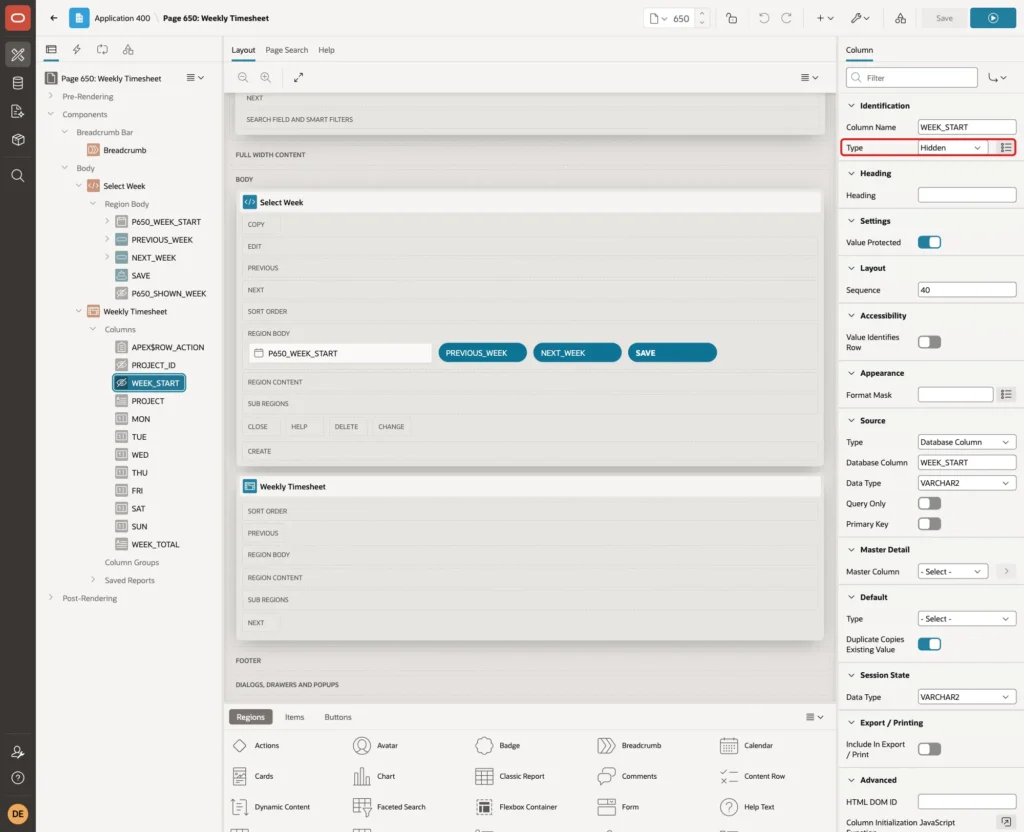Toggle Duplicate Copies Existing Value switch
Screen dimensions: 1024x832
tap(929, 644)
